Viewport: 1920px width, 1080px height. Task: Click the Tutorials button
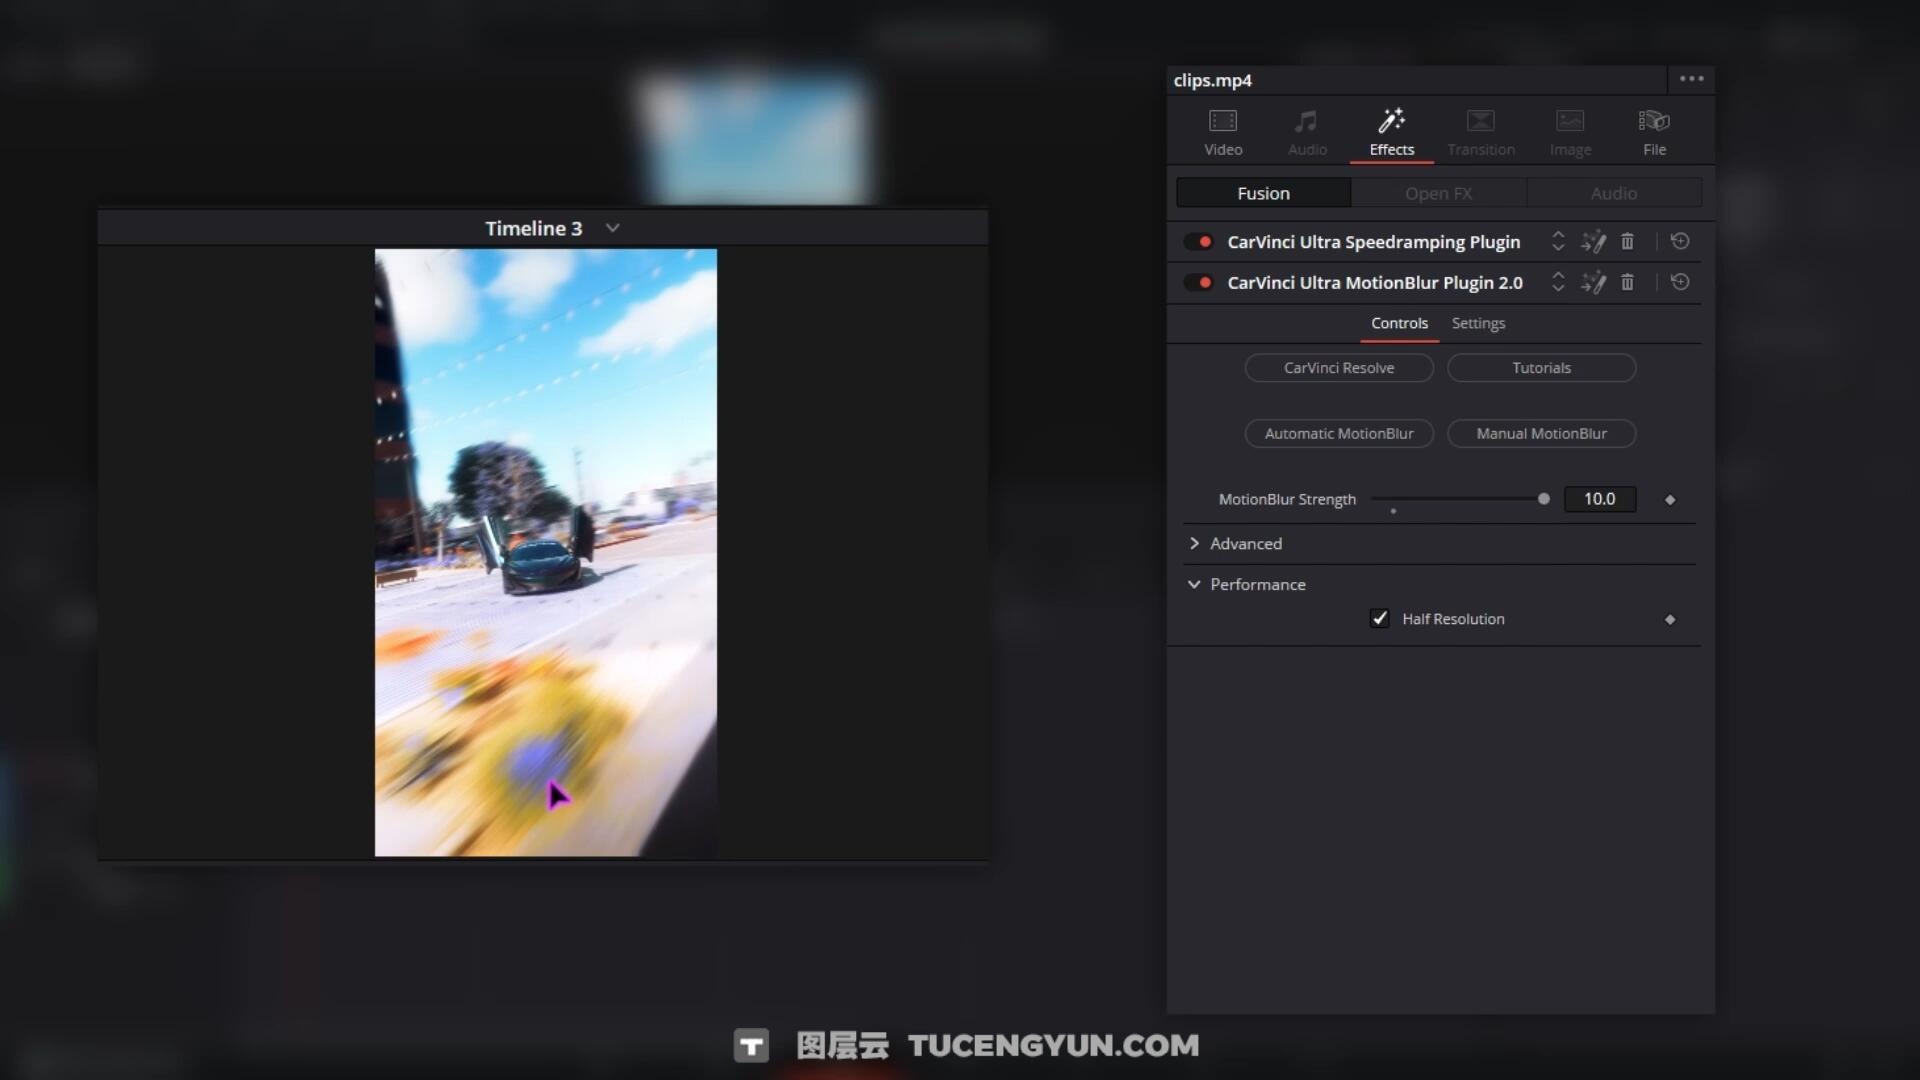[1541, 368]
